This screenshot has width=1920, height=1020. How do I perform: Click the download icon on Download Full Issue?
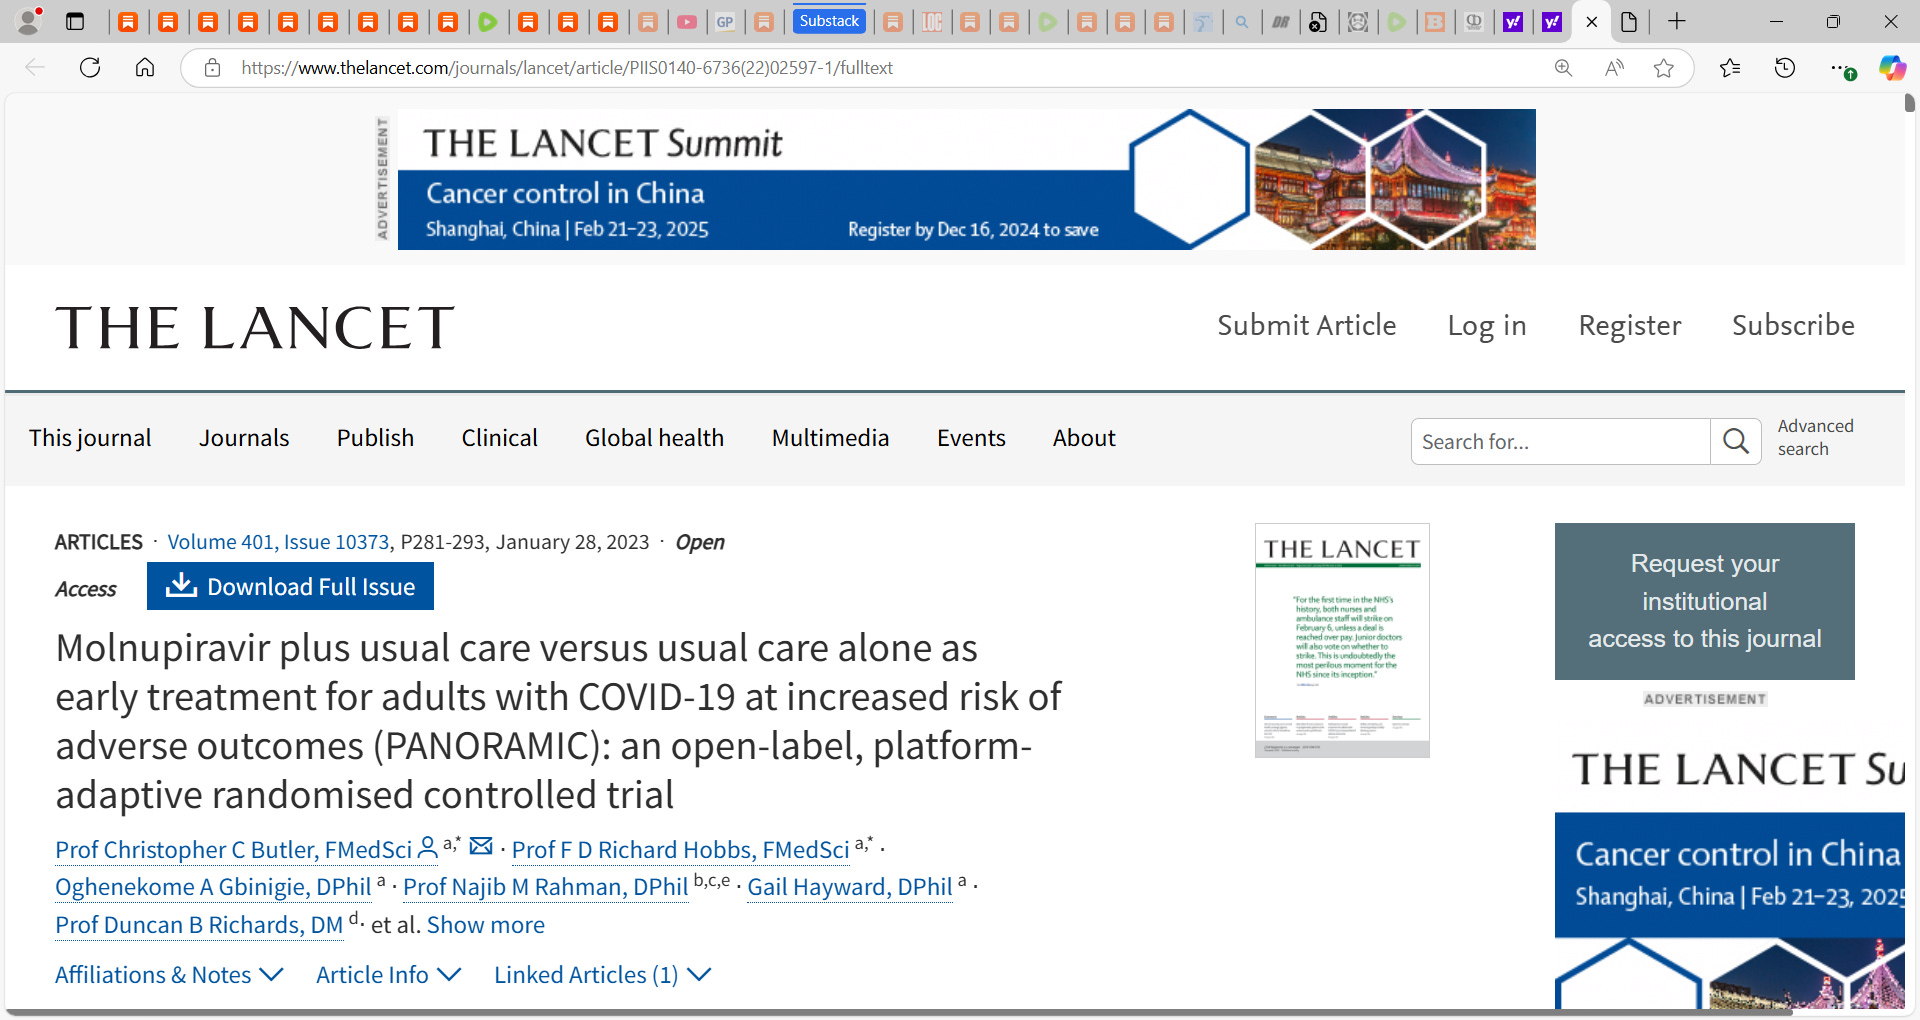181,585
